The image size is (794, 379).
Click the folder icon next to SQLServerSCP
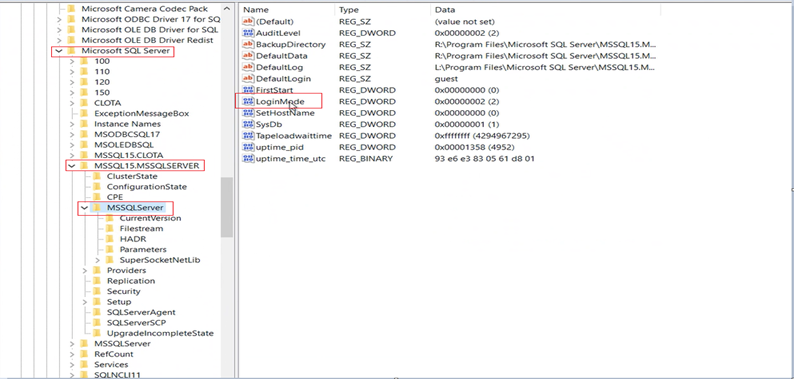[97, 323]
